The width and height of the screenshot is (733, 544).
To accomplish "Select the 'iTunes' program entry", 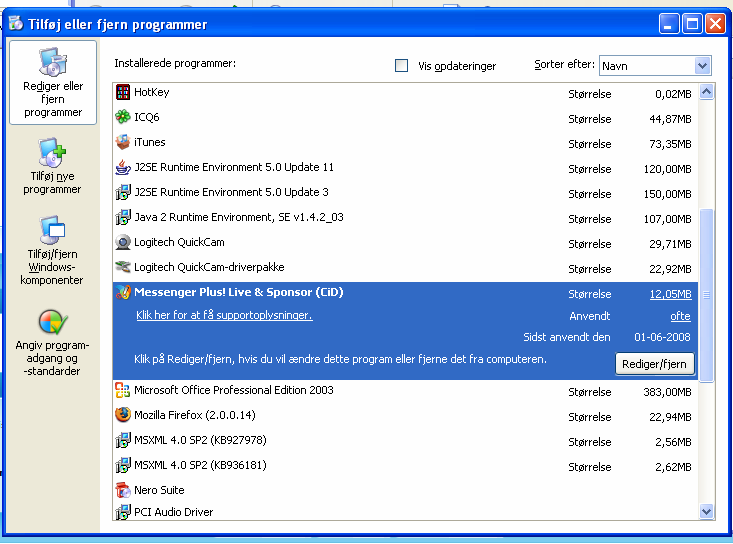I will pos(150,142).
